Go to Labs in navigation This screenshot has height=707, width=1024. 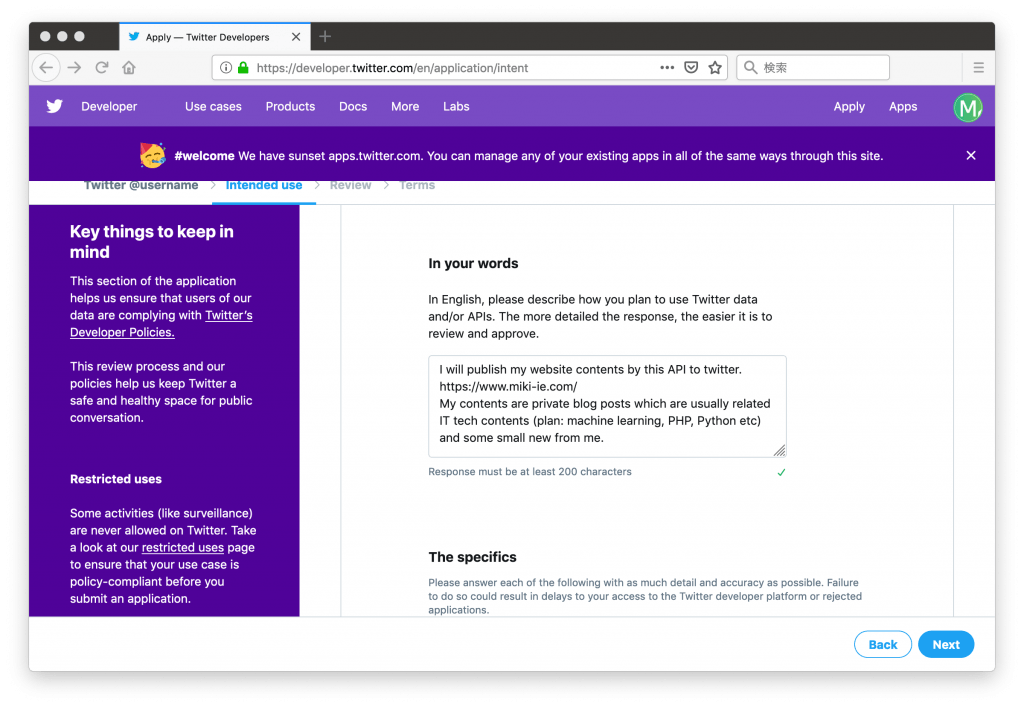point(456,107)
